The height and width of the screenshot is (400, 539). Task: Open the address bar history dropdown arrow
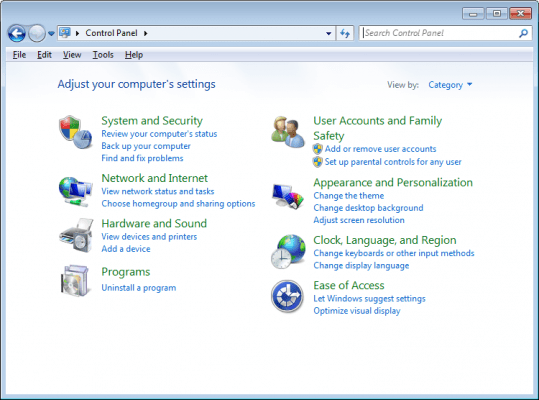click(329, 33)
